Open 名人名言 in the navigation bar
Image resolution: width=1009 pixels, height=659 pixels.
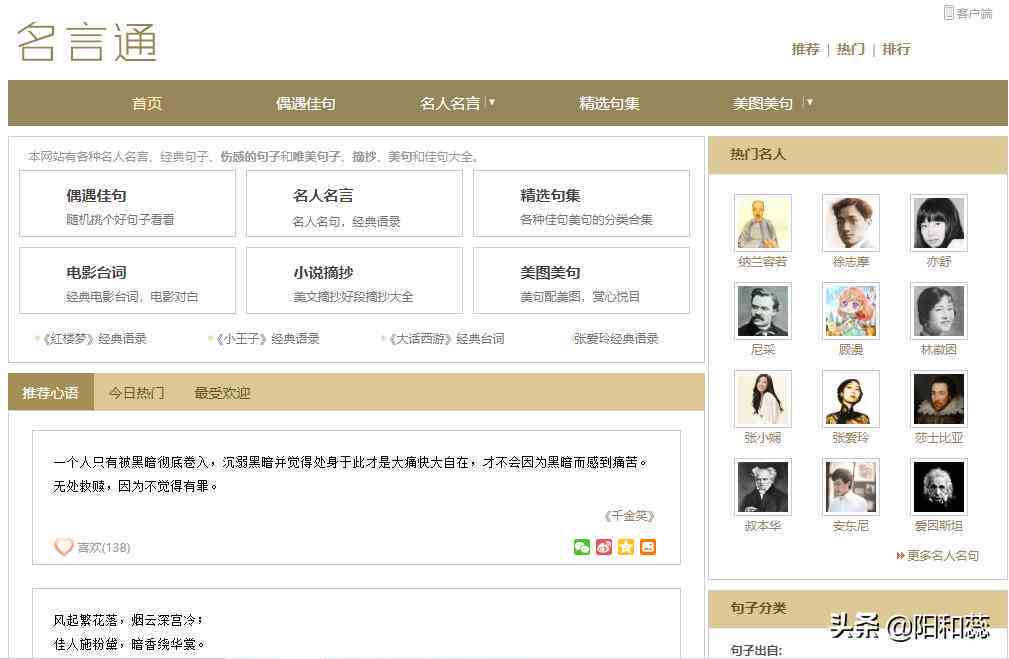click(450, 103)
